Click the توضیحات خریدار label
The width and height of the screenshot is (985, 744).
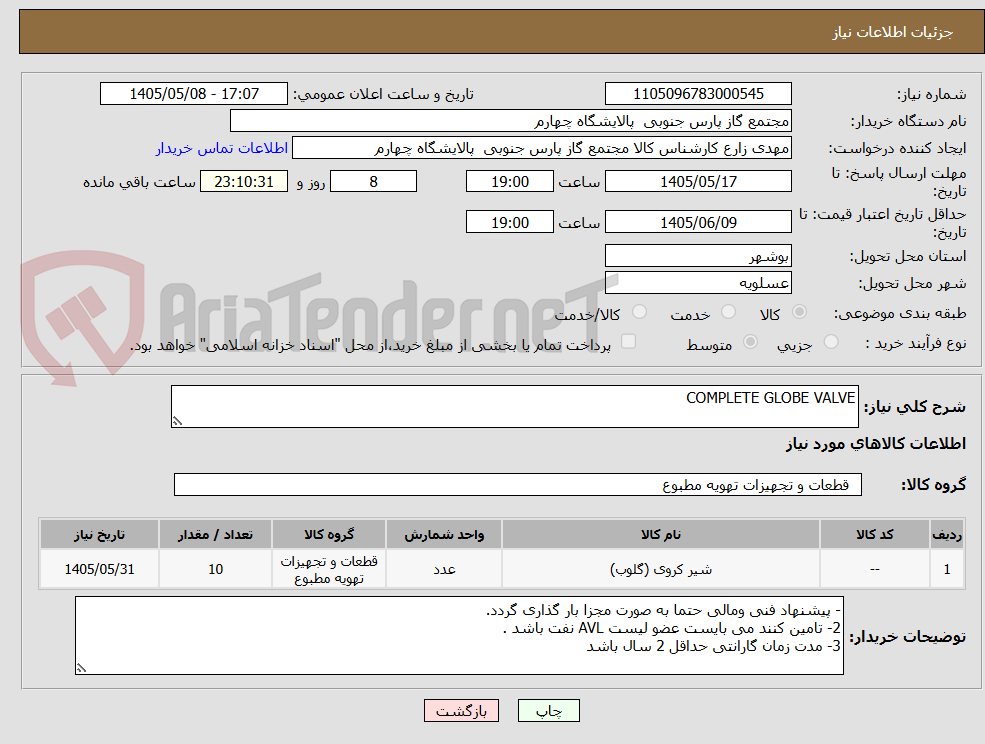click(x=908, y=637)
